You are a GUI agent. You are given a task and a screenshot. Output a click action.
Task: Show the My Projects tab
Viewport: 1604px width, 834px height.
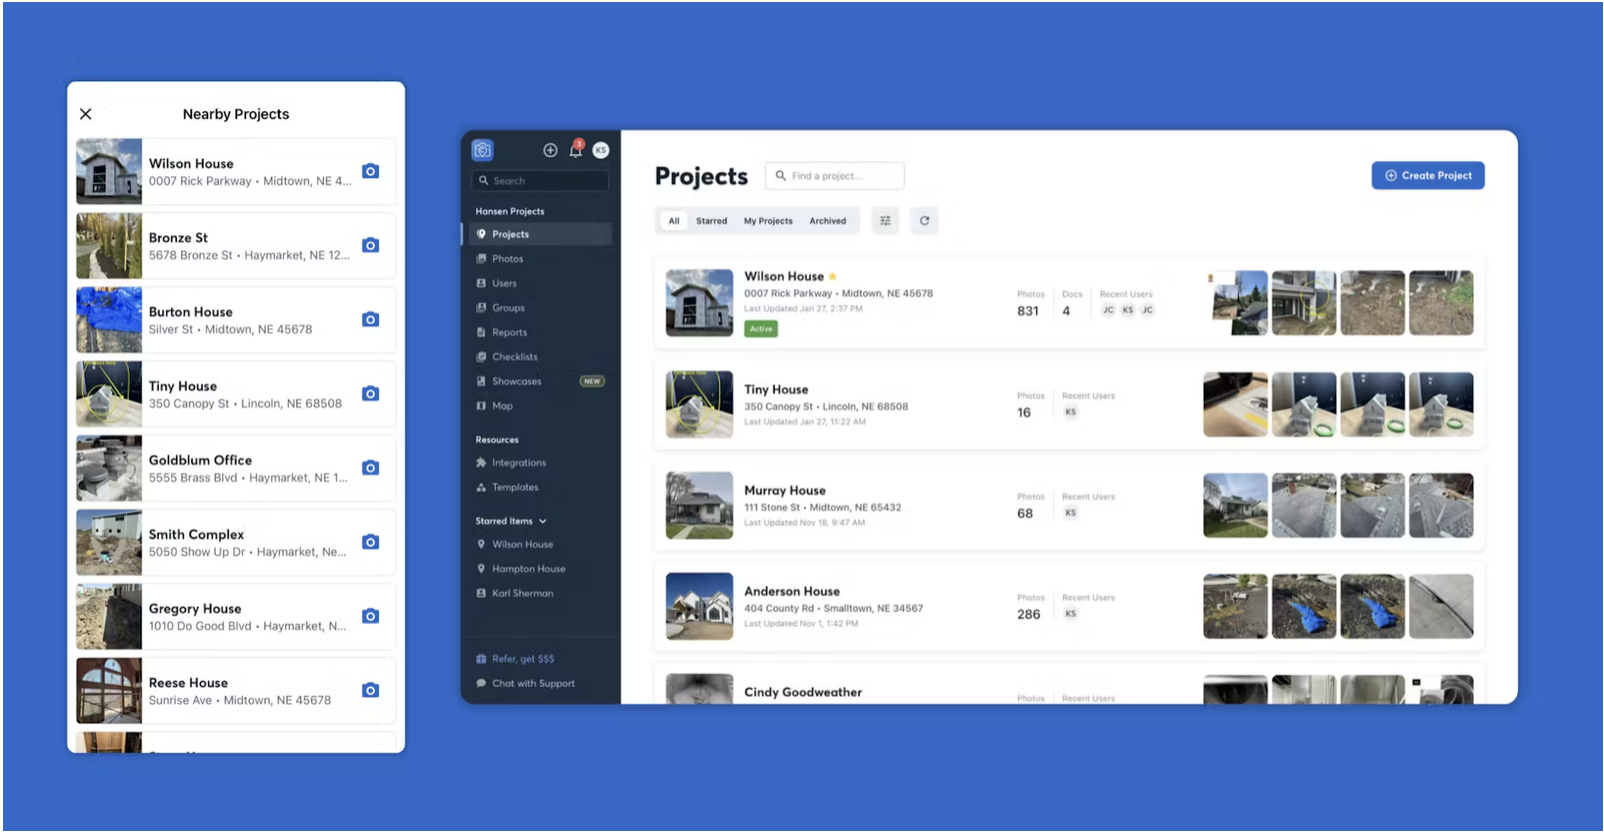pyautogui.click(x=768, y=221)
